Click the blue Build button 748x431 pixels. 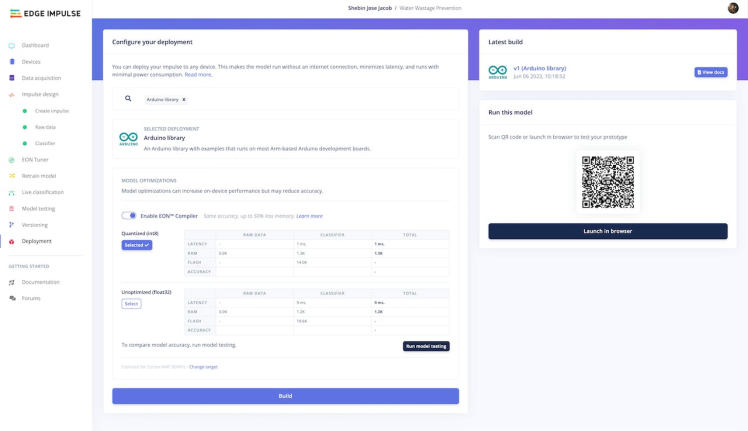point(285,396)
